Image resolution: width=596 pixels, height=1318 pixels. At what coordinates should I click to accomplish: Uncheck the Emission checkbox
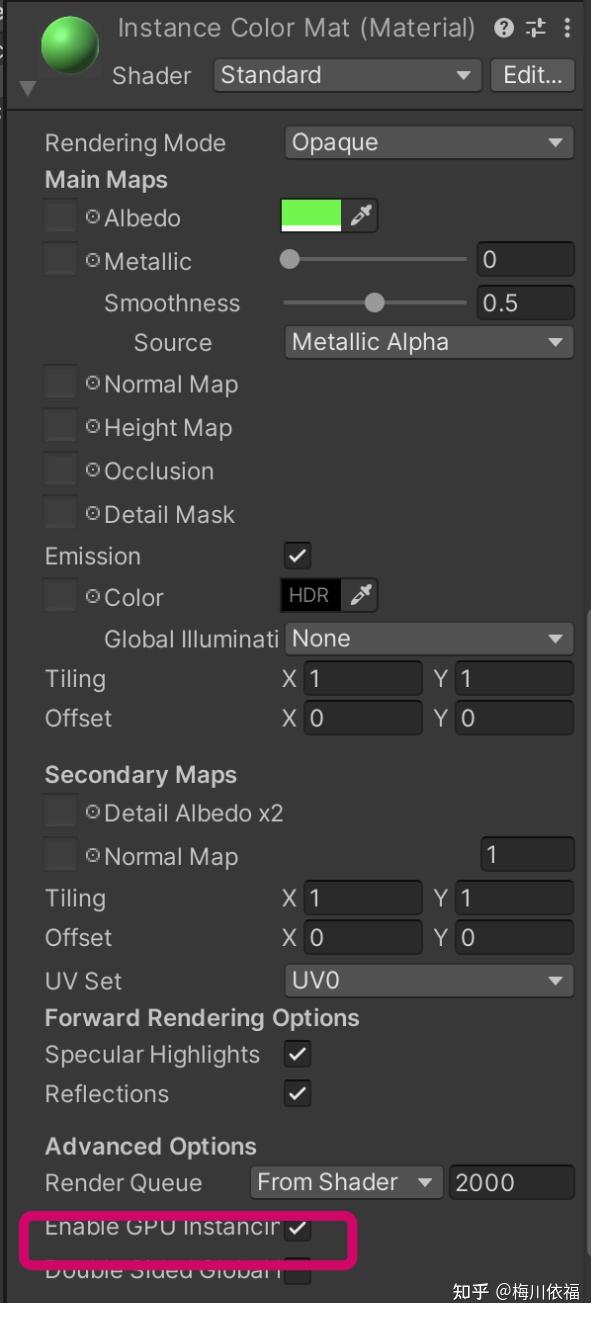tap(296, 555)
